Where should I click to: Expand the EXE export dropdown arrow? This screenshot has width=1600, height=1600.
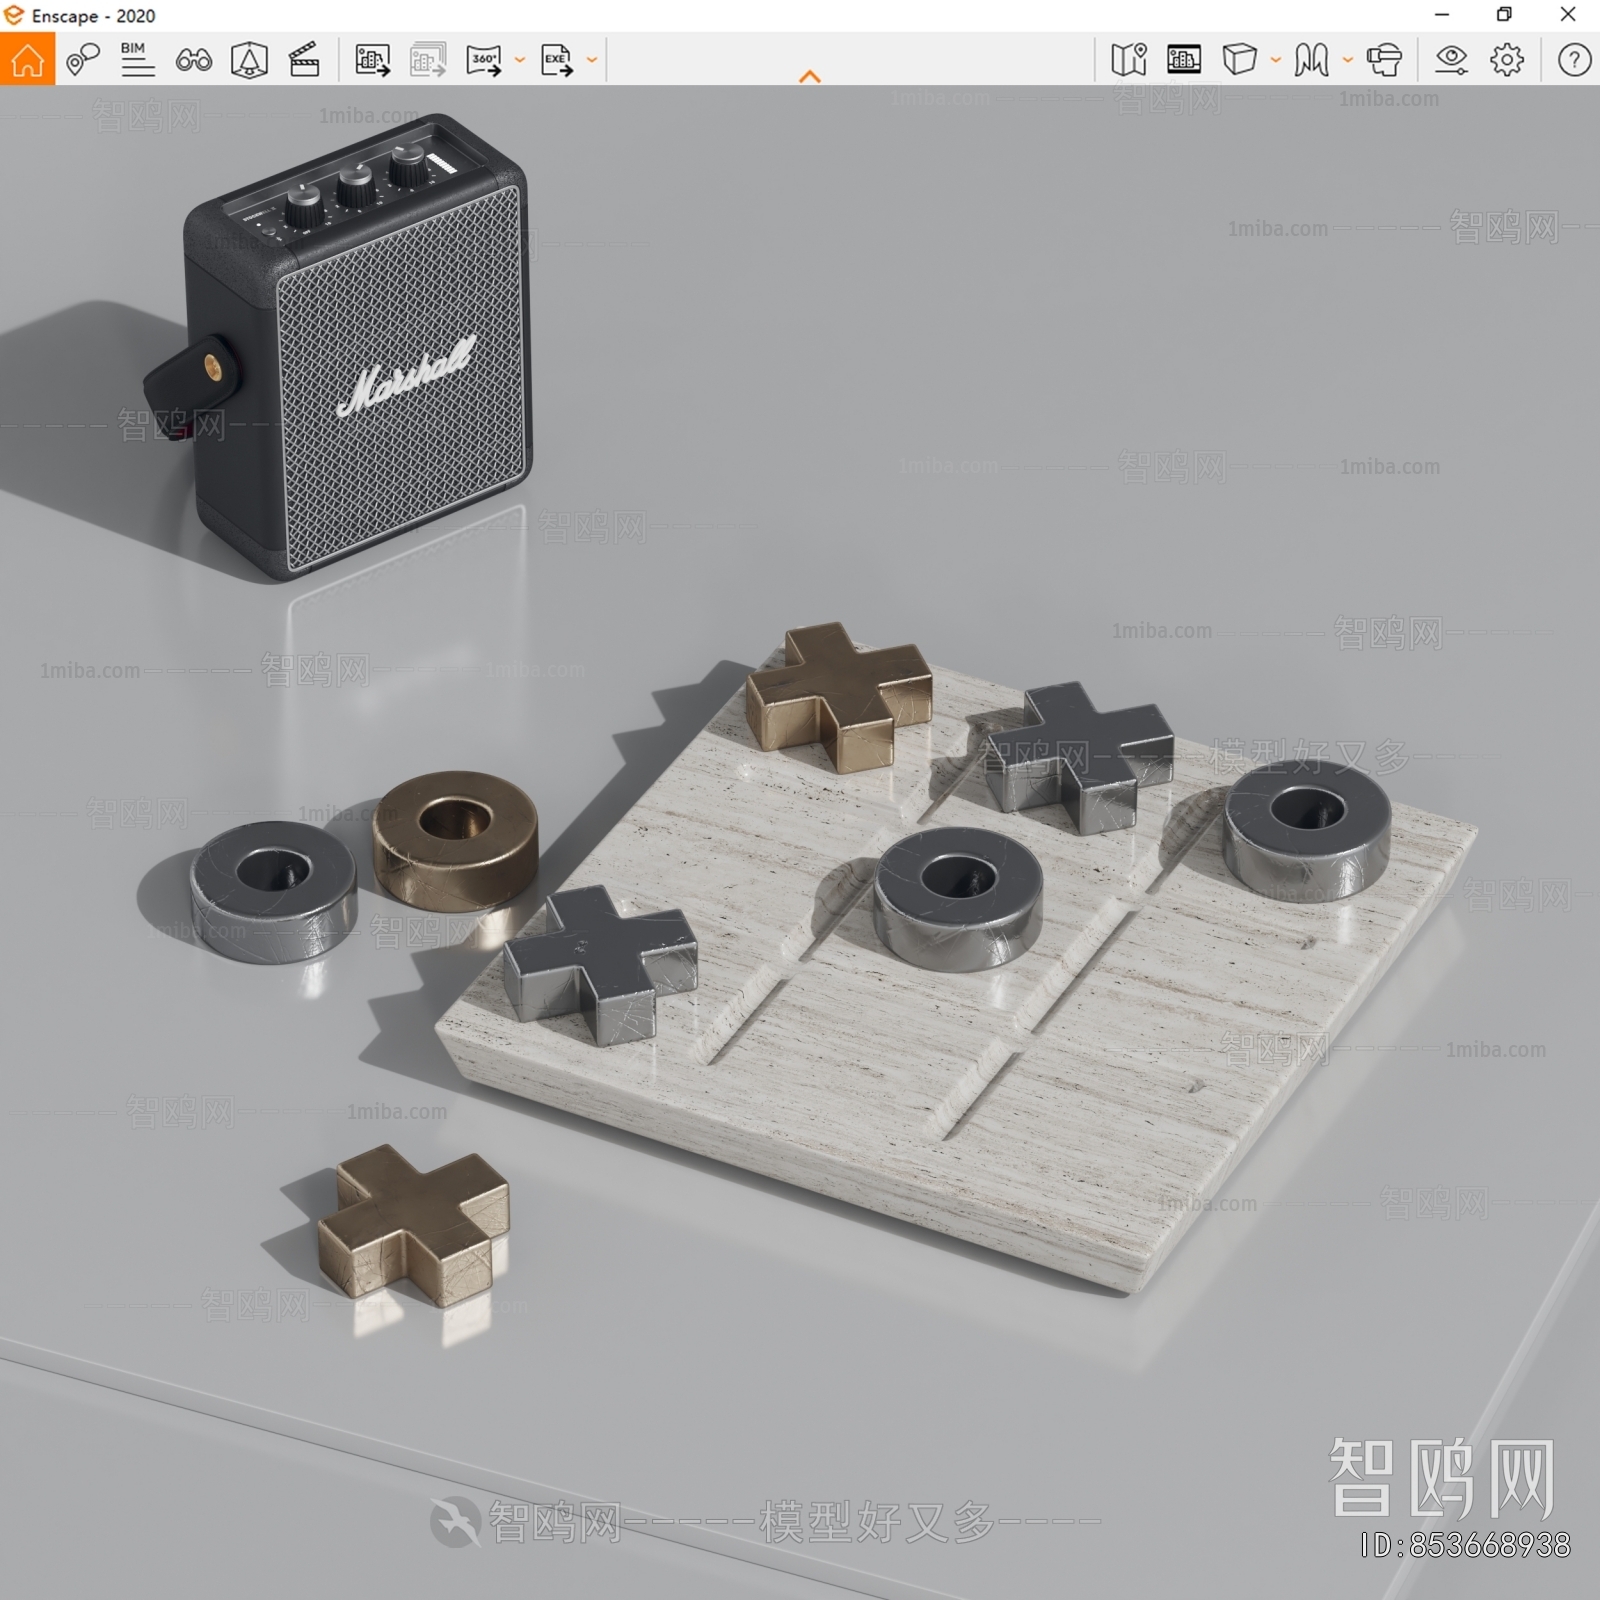pos(592,60)
